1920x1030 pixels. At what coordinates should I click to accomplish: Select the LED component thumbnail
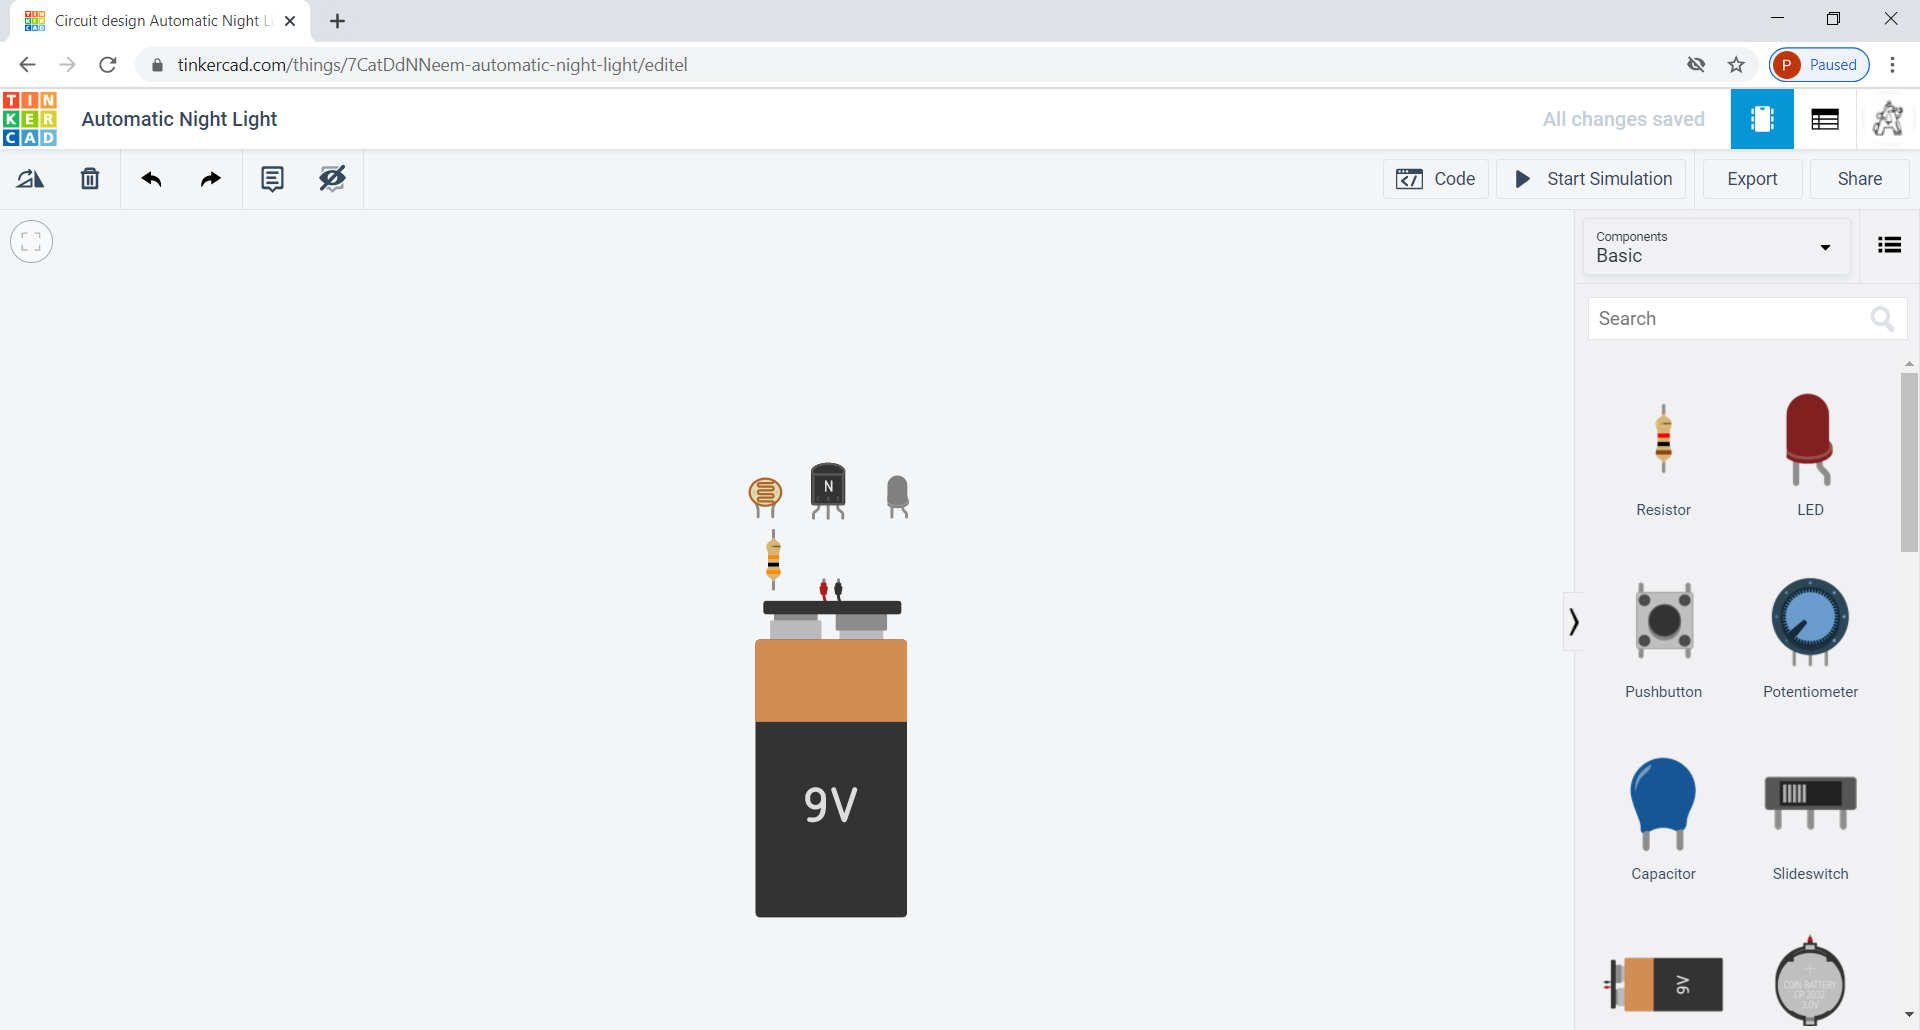point(1809,438)
